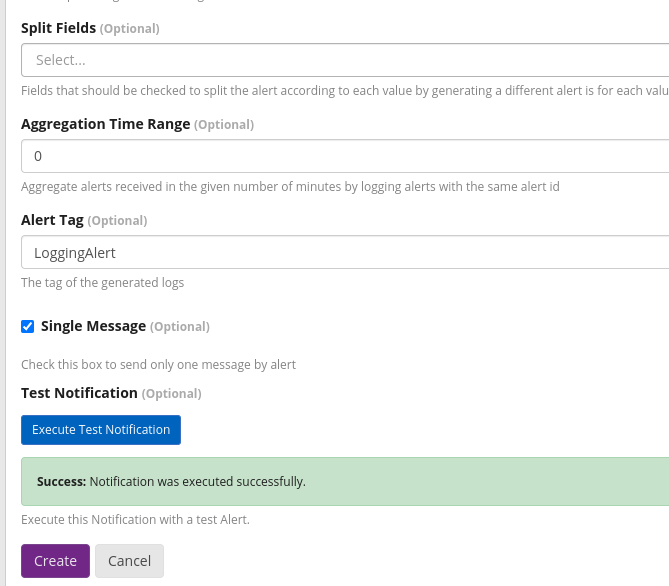669x586 pixels.
Task: Click the Test Notification heading label
Action: tap(79, 393)
